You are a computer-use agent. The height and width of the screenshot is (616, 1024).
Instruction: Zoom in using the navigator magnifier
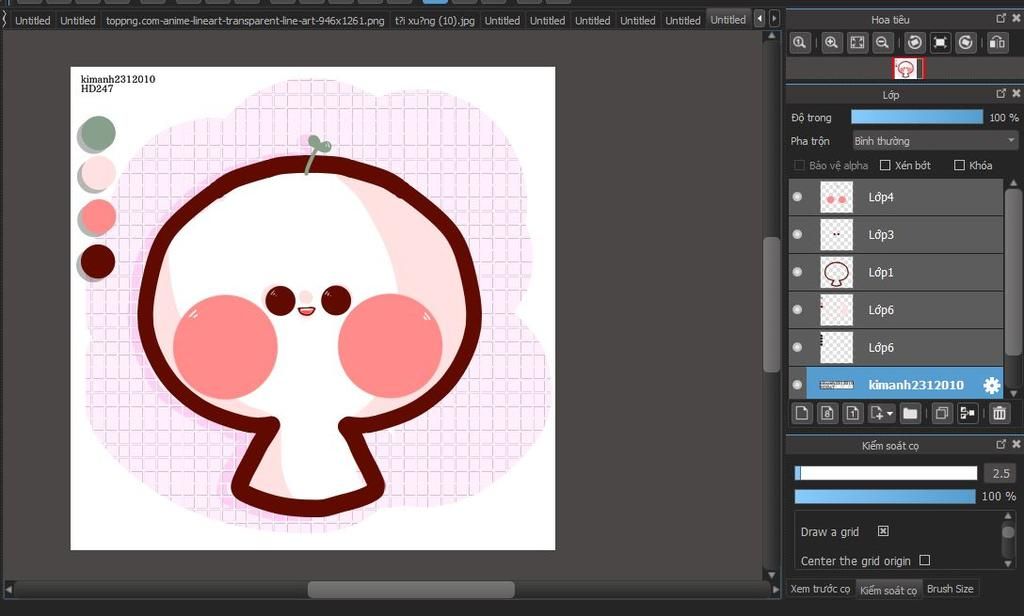point(831,43)
